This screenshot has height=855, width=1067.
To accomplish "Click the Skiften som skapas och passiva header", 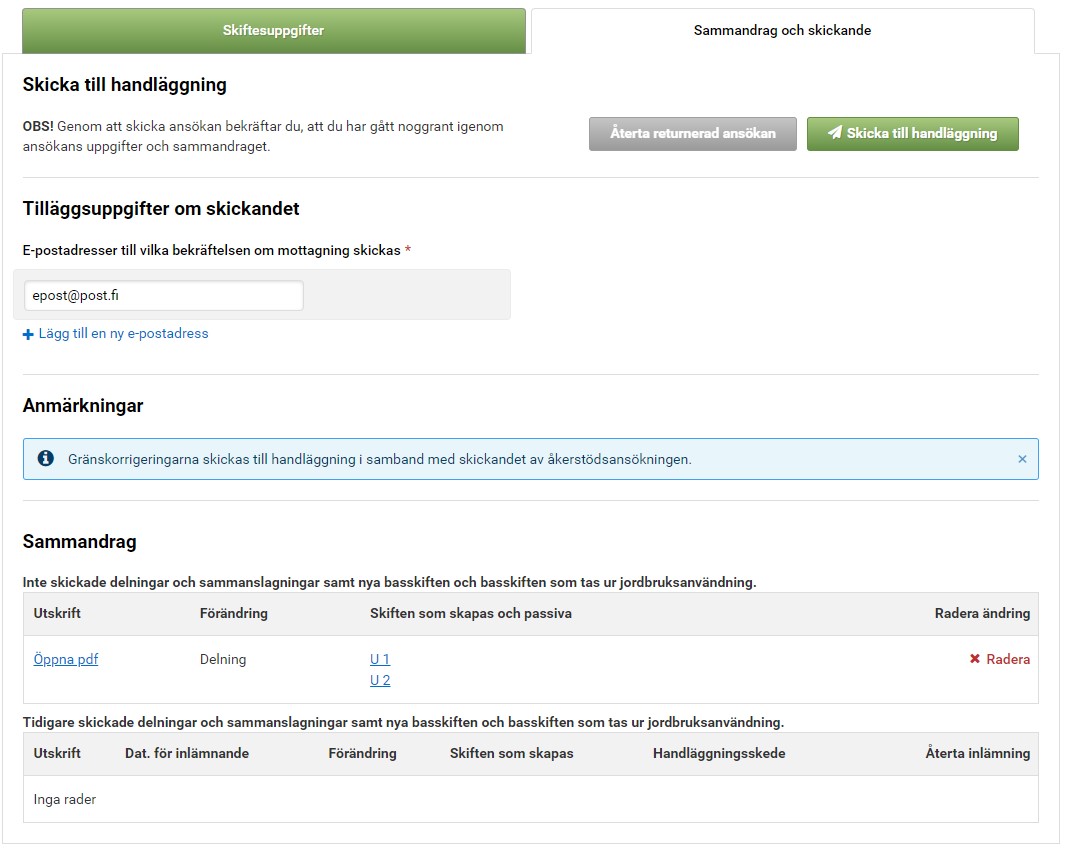I will 471,613.
